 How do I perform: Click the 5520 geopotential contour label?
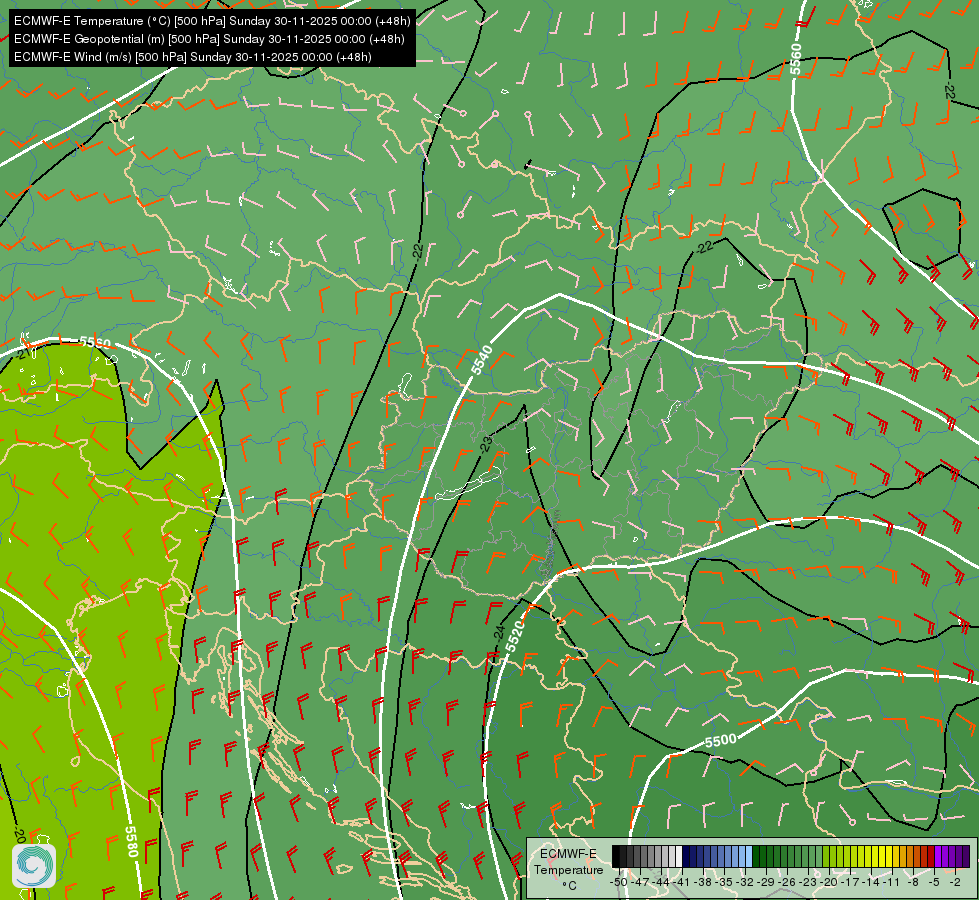click(x=516, y=636)
